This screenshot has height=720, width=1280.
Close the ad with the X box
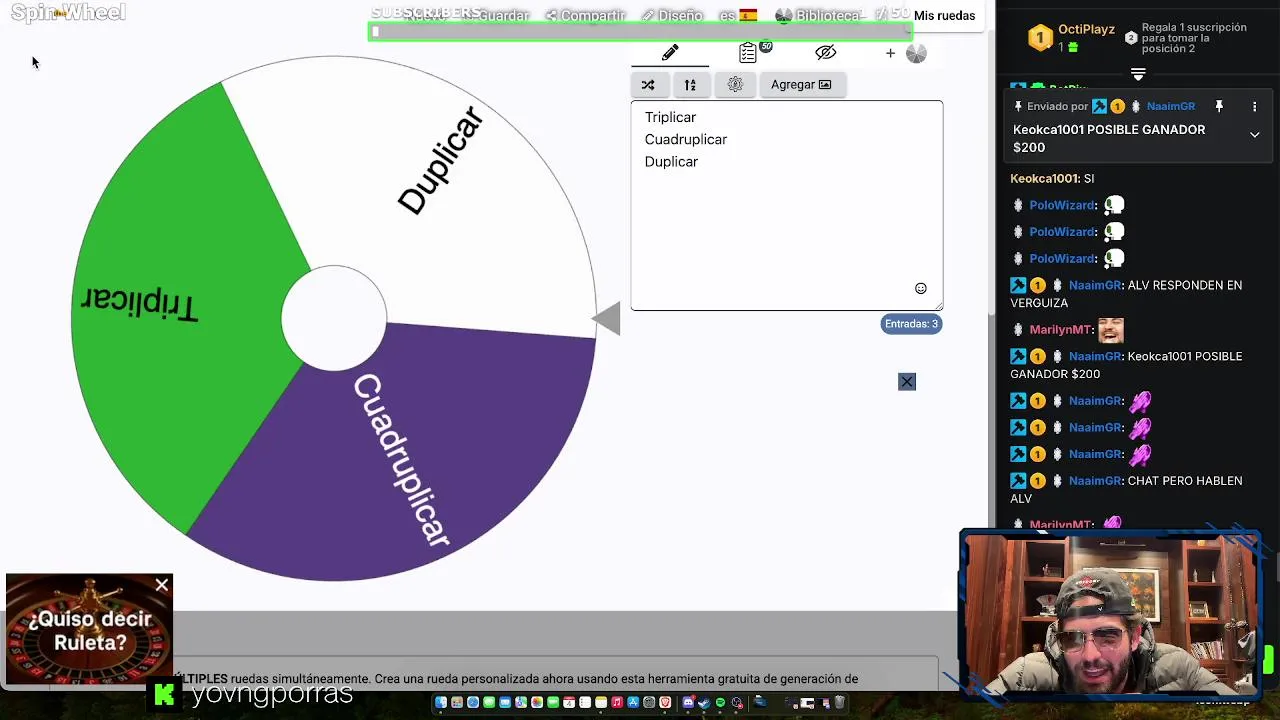coord(907,382)
